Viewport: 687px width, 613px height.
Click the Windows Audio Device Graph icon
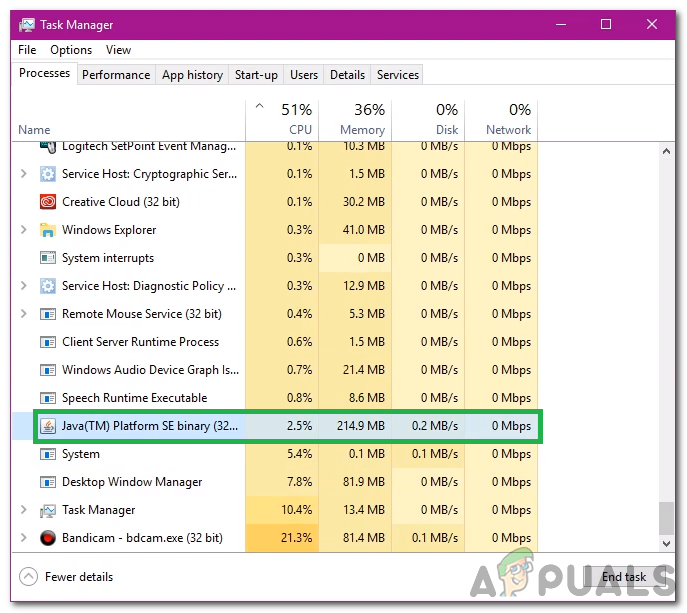(x=48, y=370)
